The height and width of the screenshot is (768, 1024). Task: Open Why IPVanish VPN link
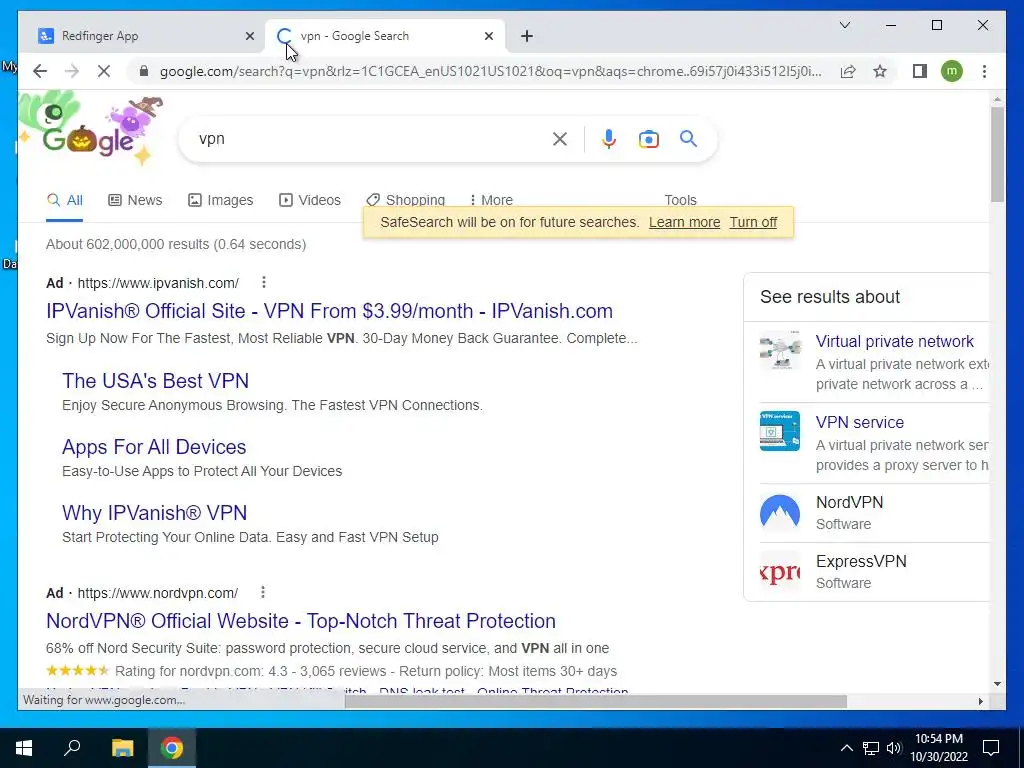click(154, 513)
